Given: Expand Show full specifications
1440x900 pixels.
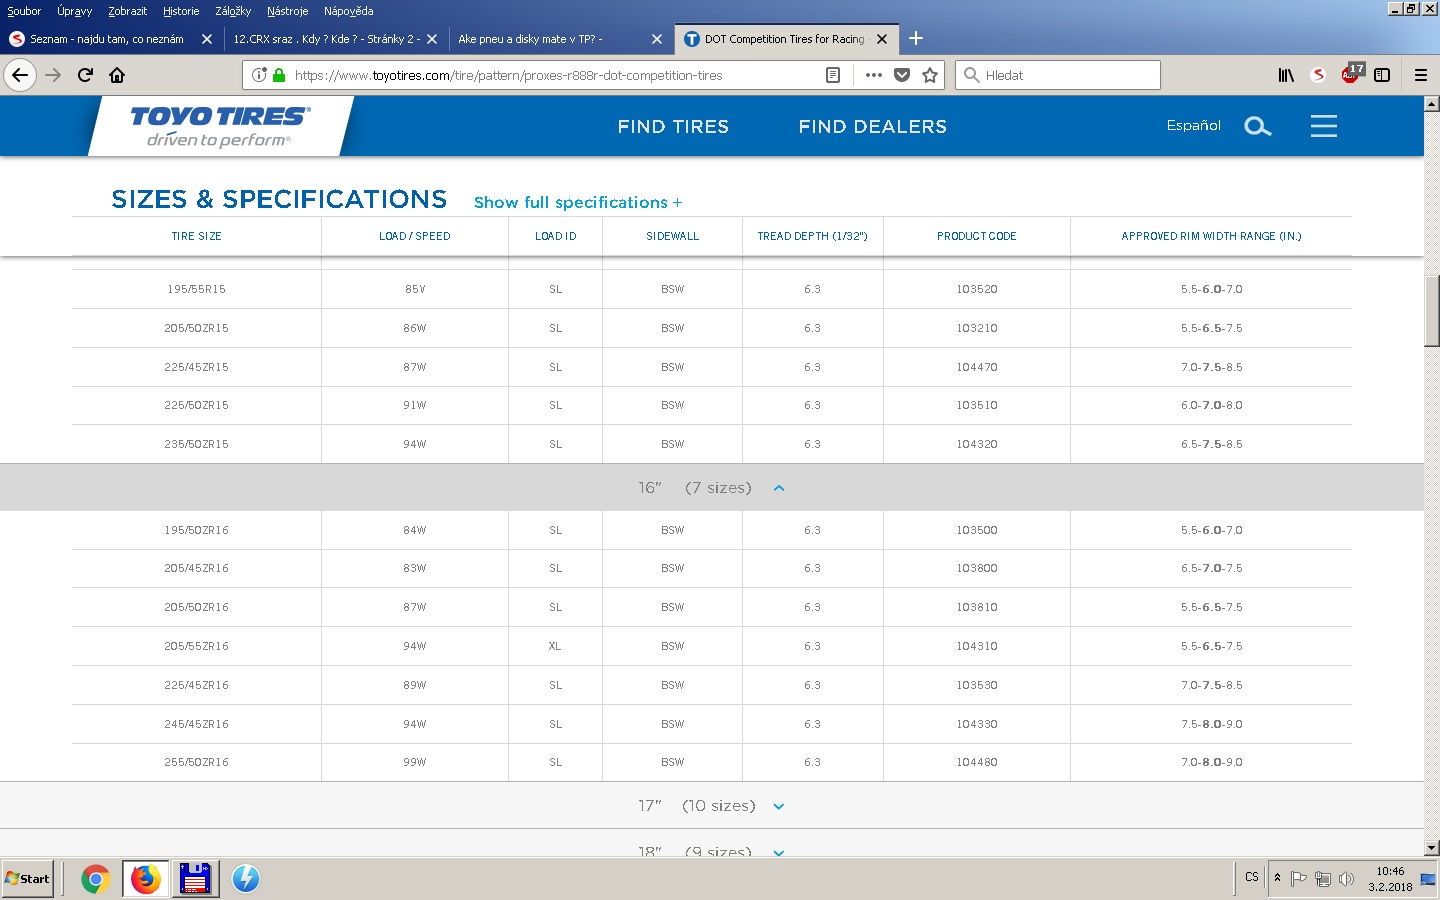Looking at the screenshot, I should [578, 202].
